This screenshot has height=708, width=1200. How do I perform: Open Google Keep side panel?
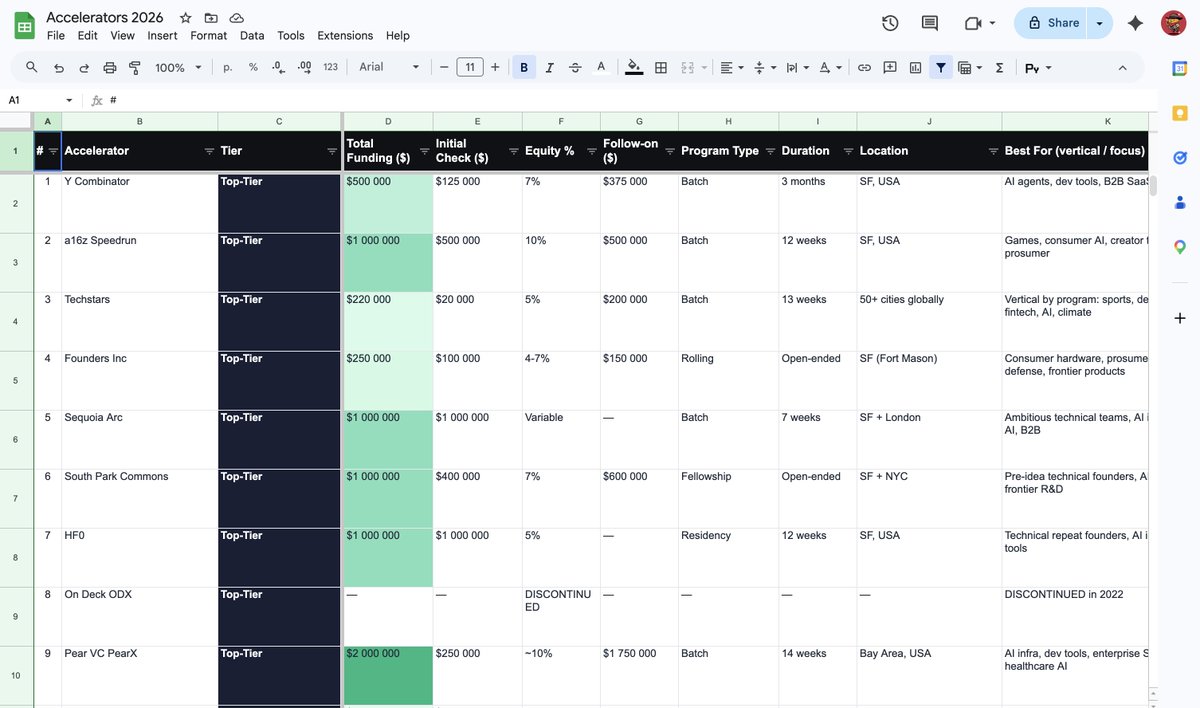(1180, 113)
